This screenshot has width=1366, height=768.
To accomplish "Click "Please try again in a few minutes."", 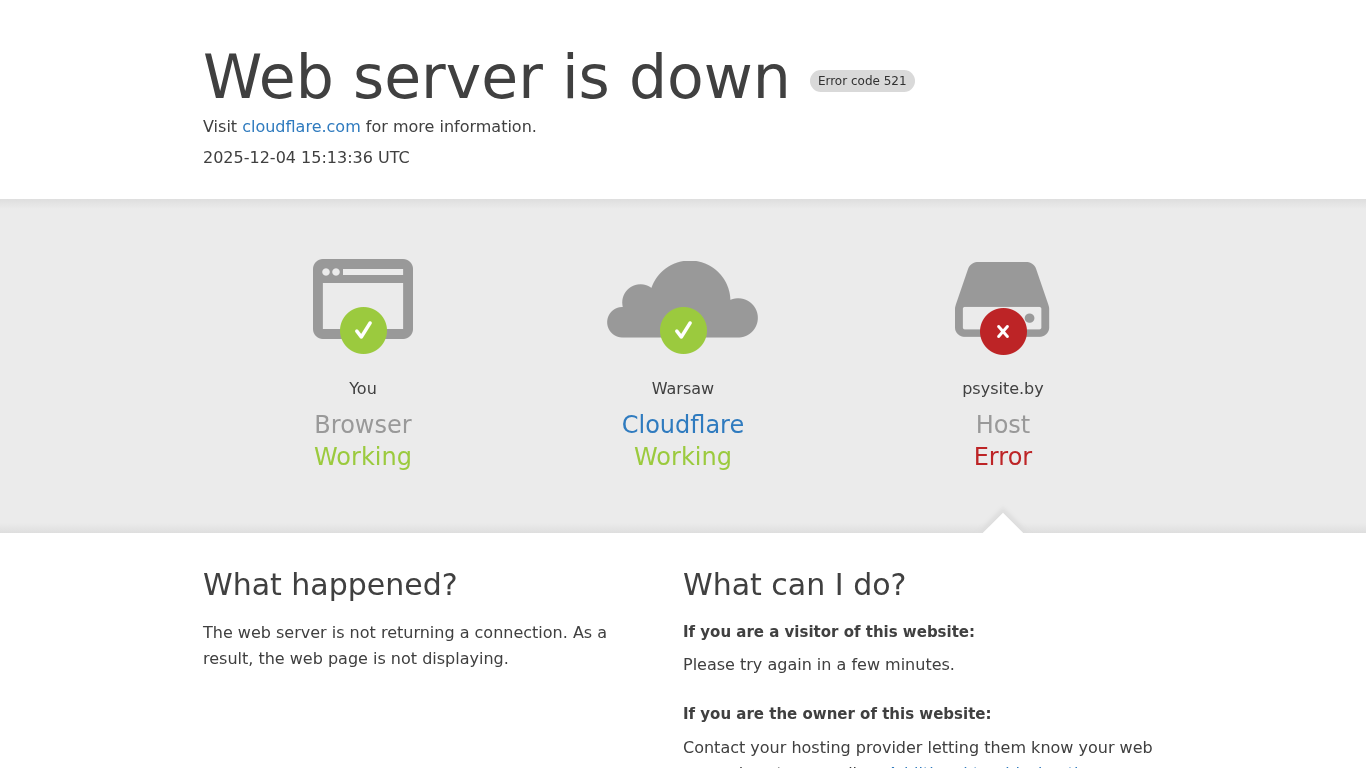I will 819,665.
